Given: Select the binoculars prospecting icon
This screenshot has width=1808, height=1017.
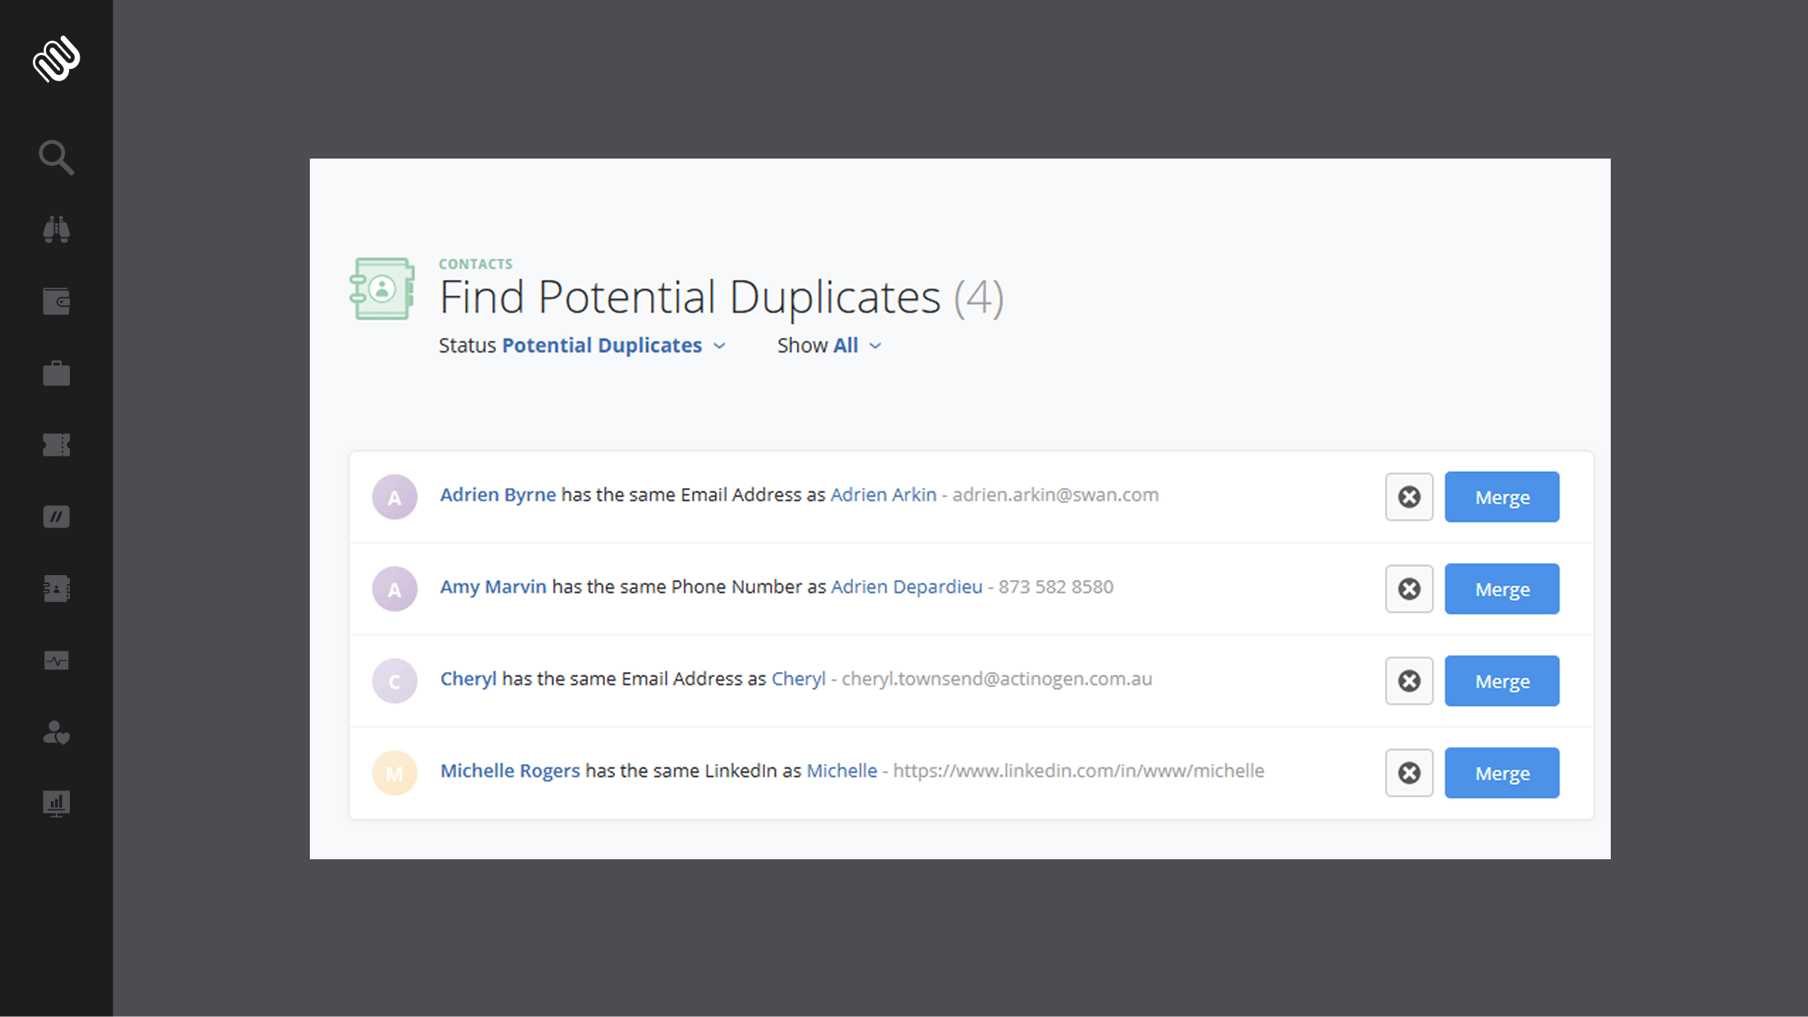Looking at the screenshot, I should (56, 229).
